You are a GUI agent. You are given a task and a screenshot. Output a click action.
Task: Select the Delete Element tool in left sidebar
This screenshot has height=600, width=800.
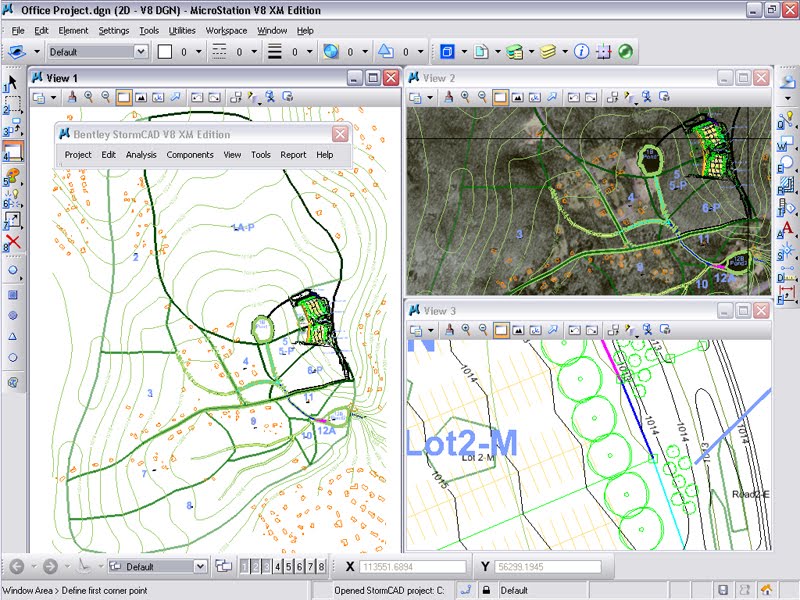[x=13, y=243]
